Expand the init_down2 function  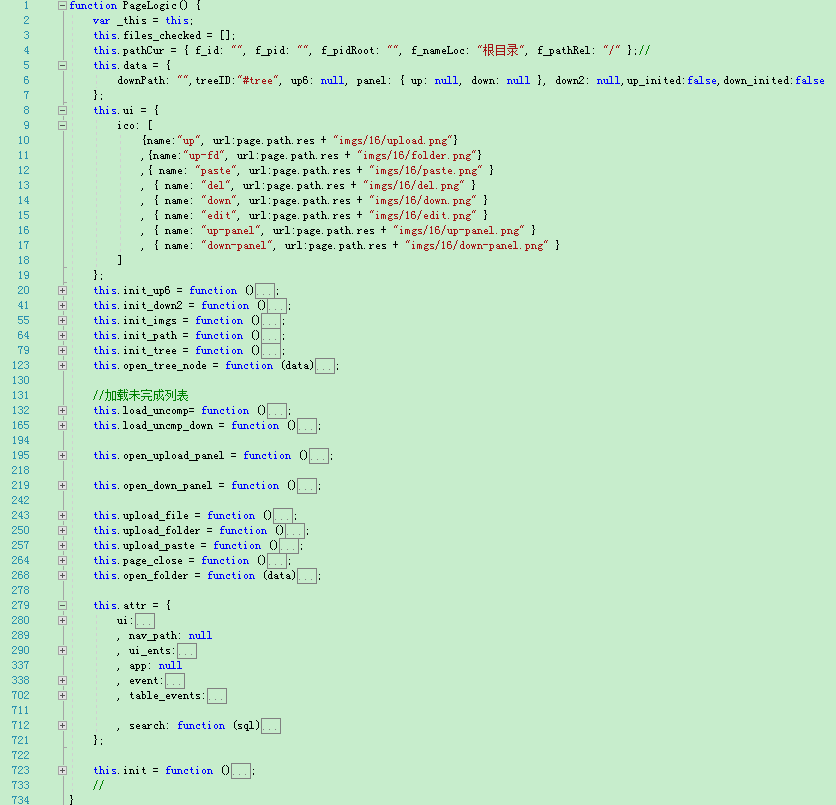62,305
